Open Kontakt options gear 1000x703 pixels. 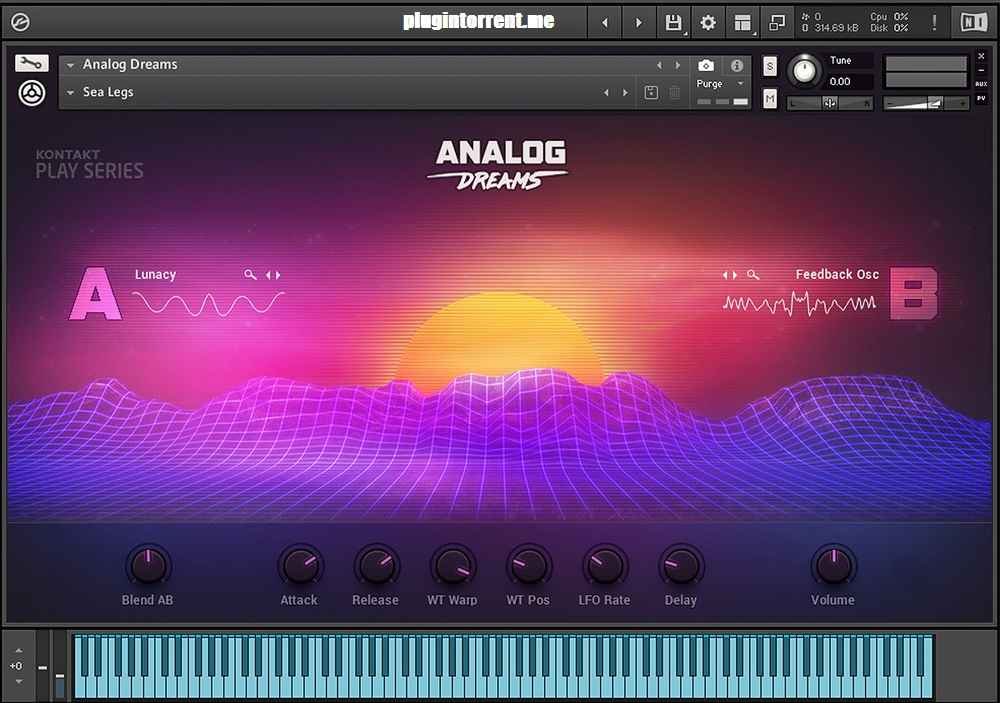point(708,23)
